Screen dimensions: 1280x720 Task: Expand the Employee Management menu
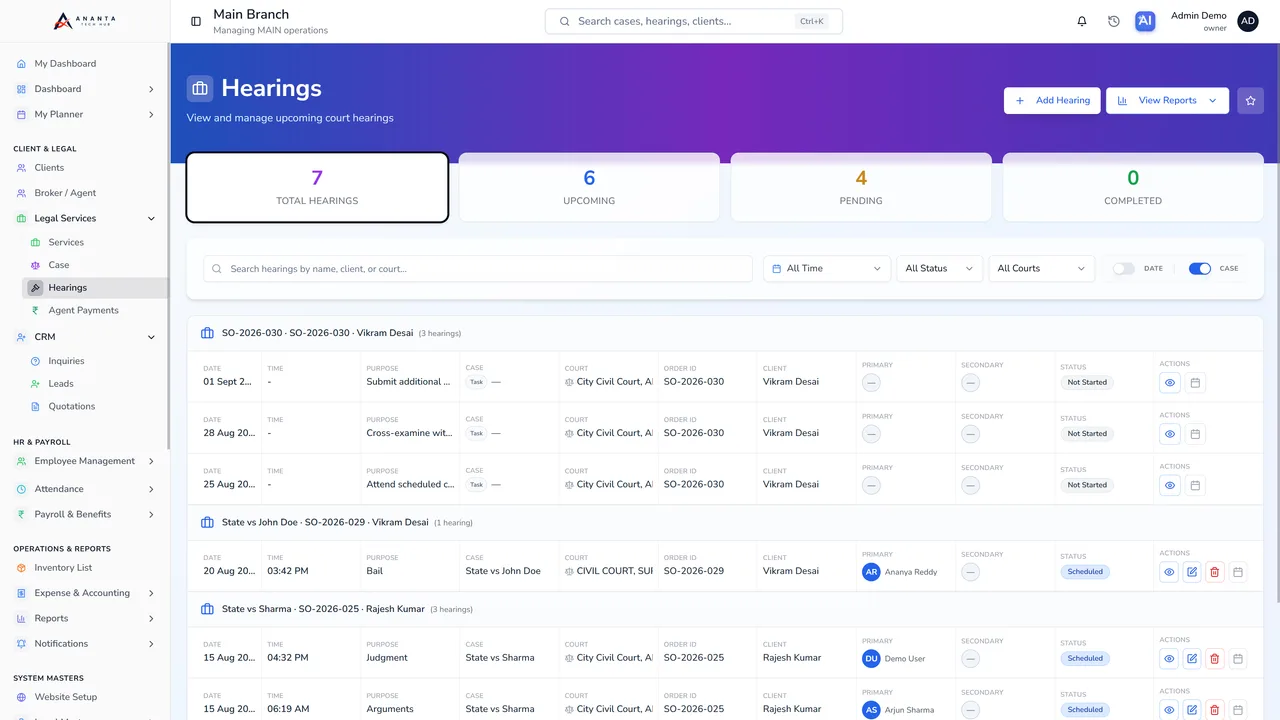(x=85, y=461)
